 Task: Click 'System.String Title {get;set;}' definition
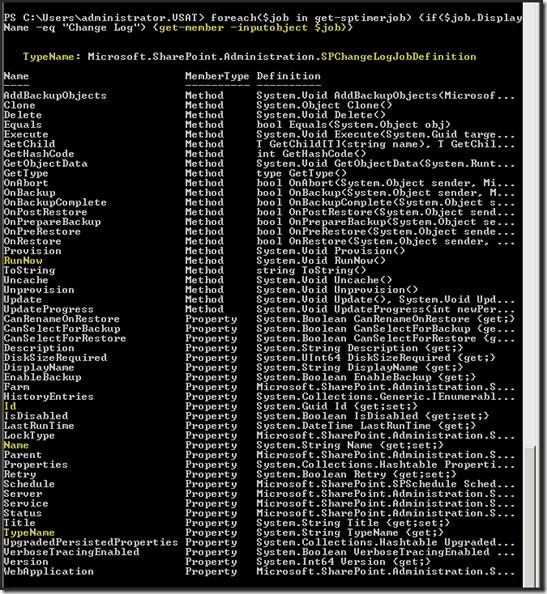point(353,523)
